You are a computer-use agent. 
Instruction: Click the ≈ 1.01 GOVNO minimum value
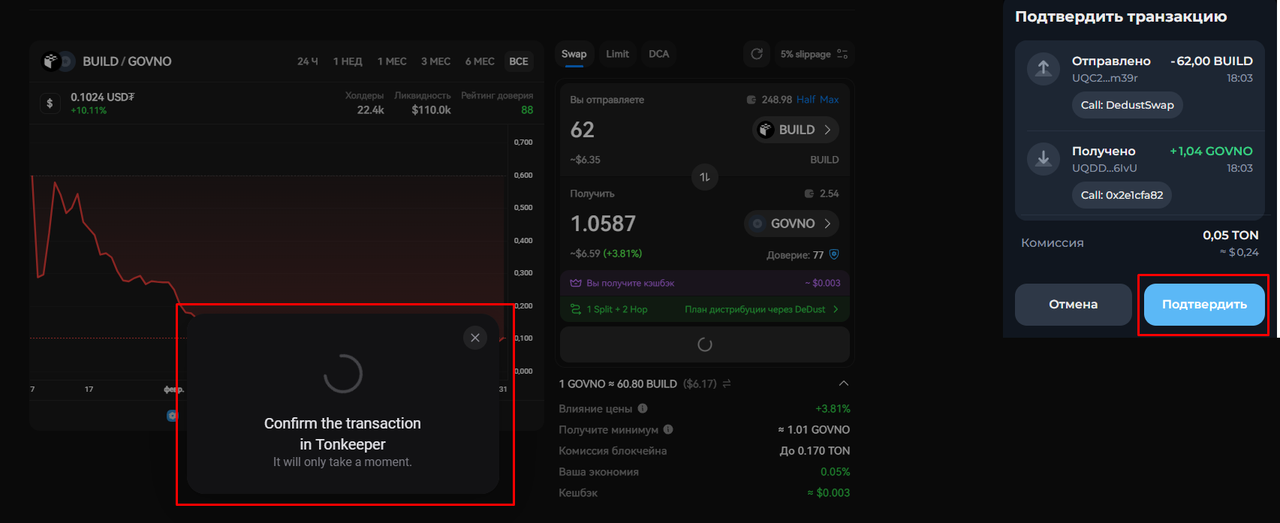pos(813,429)
